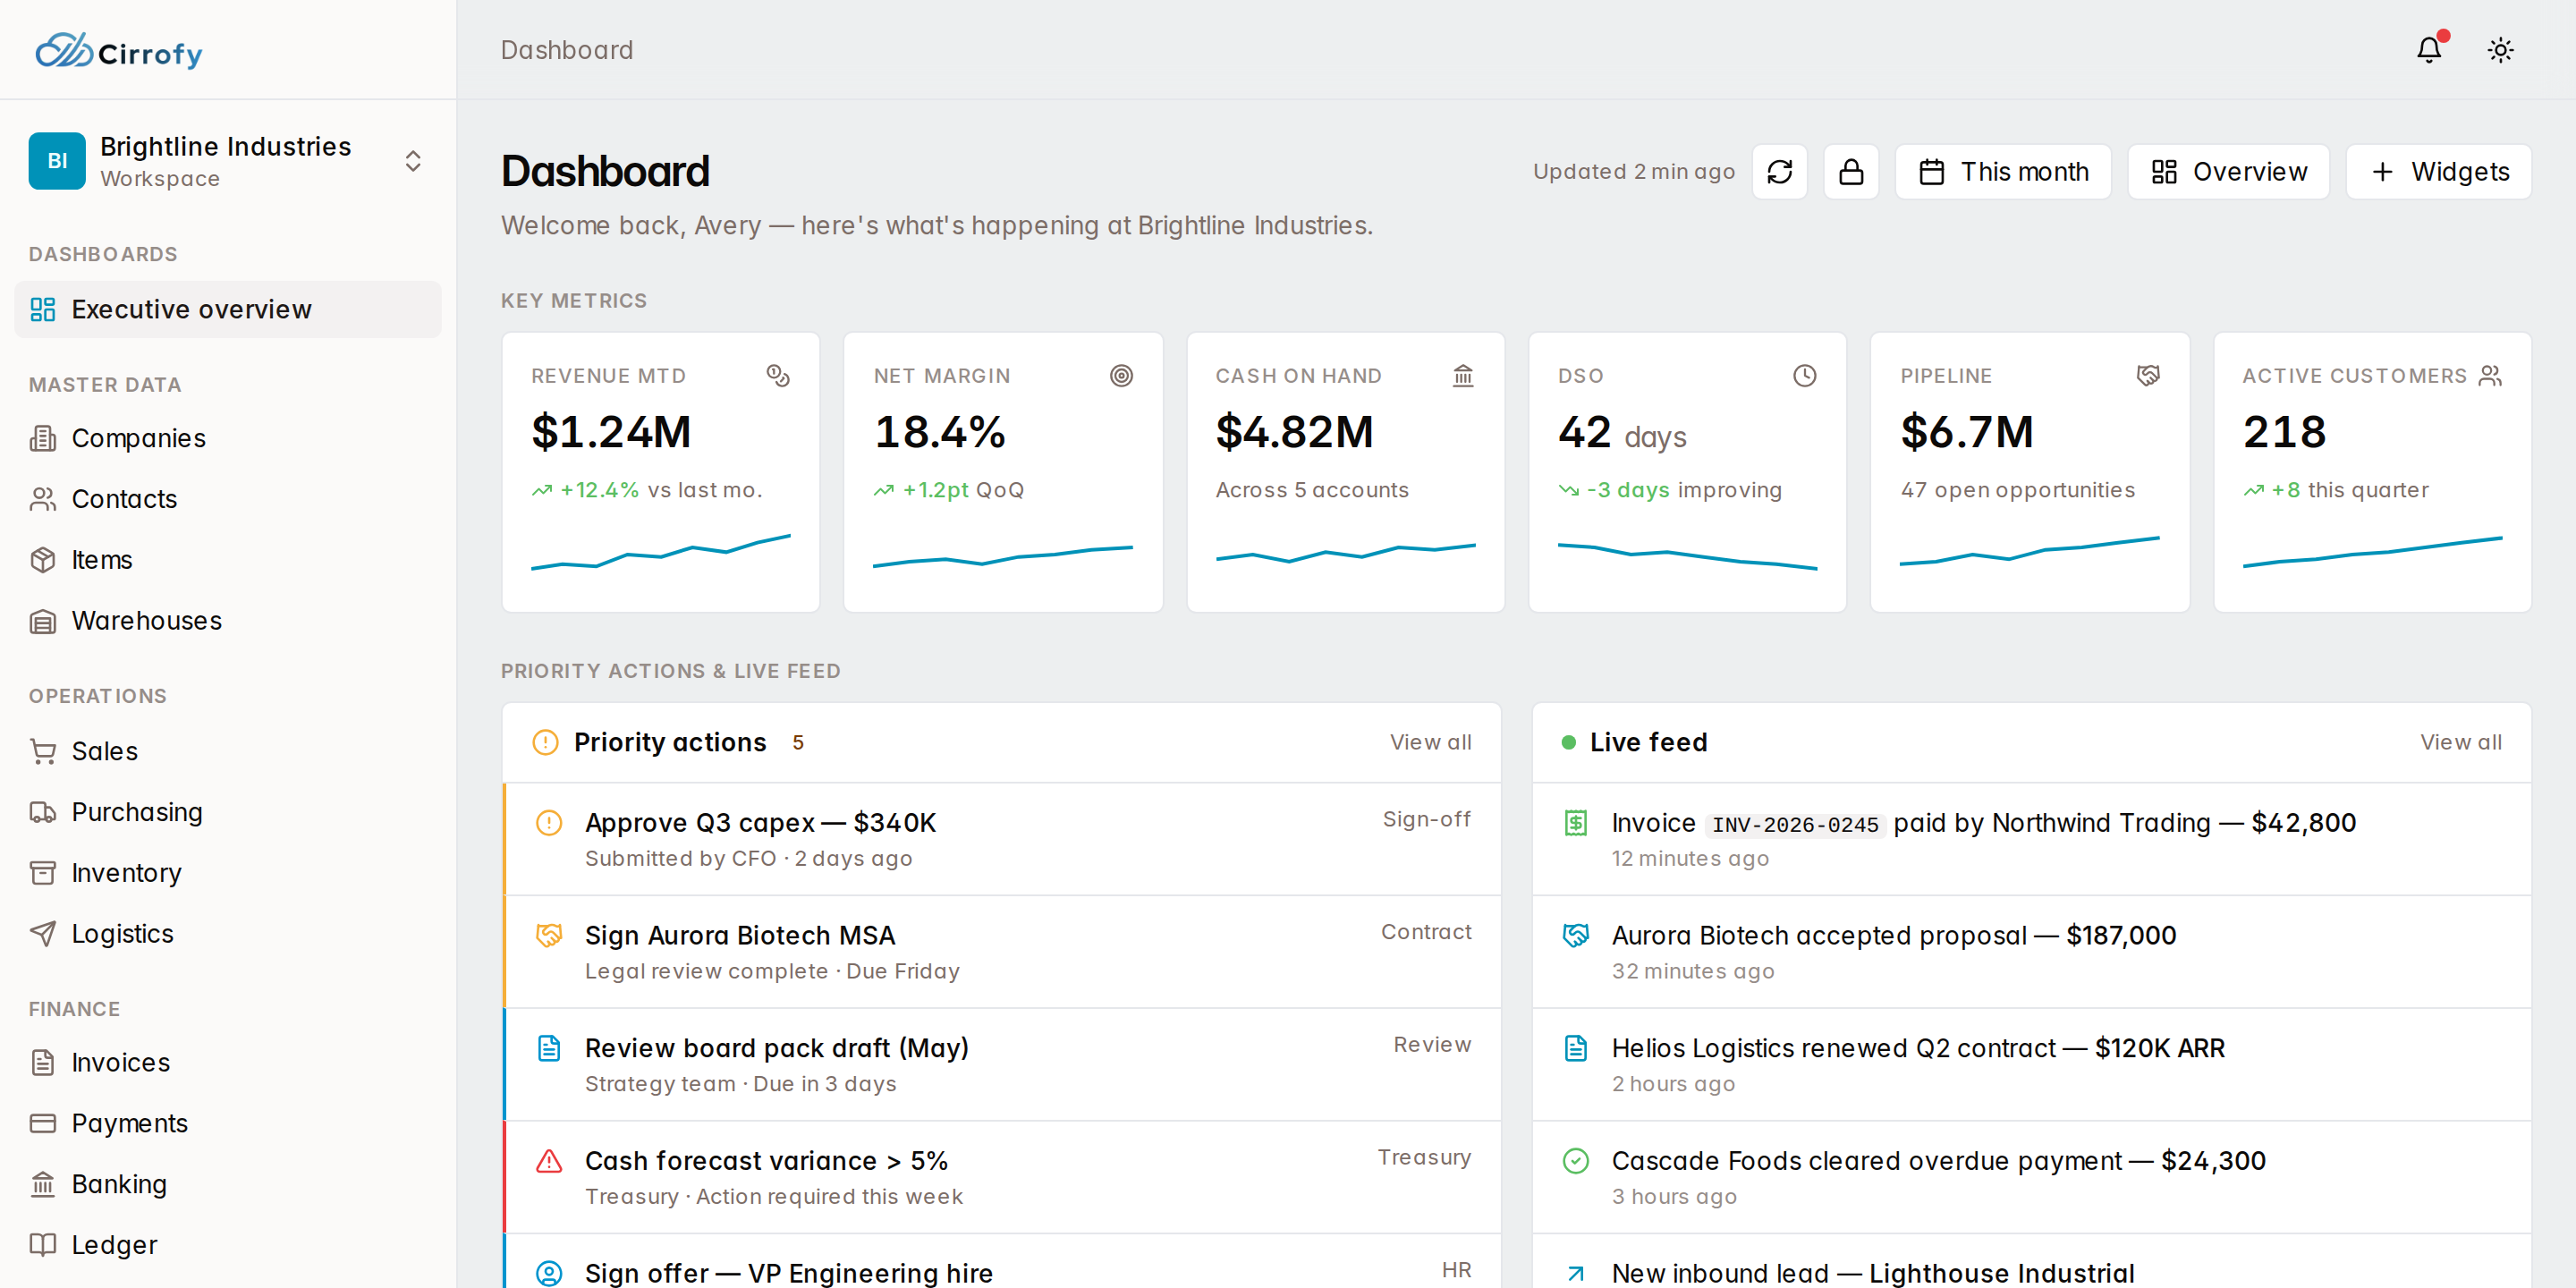
Task: Click the BI workspace avatar
Action: coord(57,161)
